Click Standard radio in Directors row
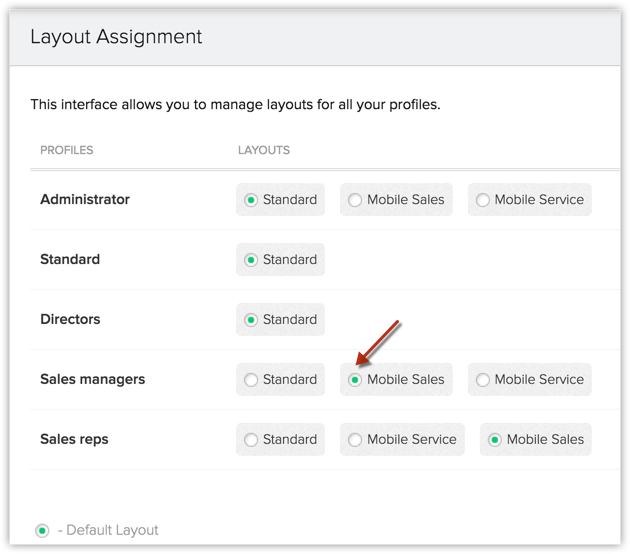Image resolution: width=630 pixels, height=554 pixels. [x=252, y=320]
